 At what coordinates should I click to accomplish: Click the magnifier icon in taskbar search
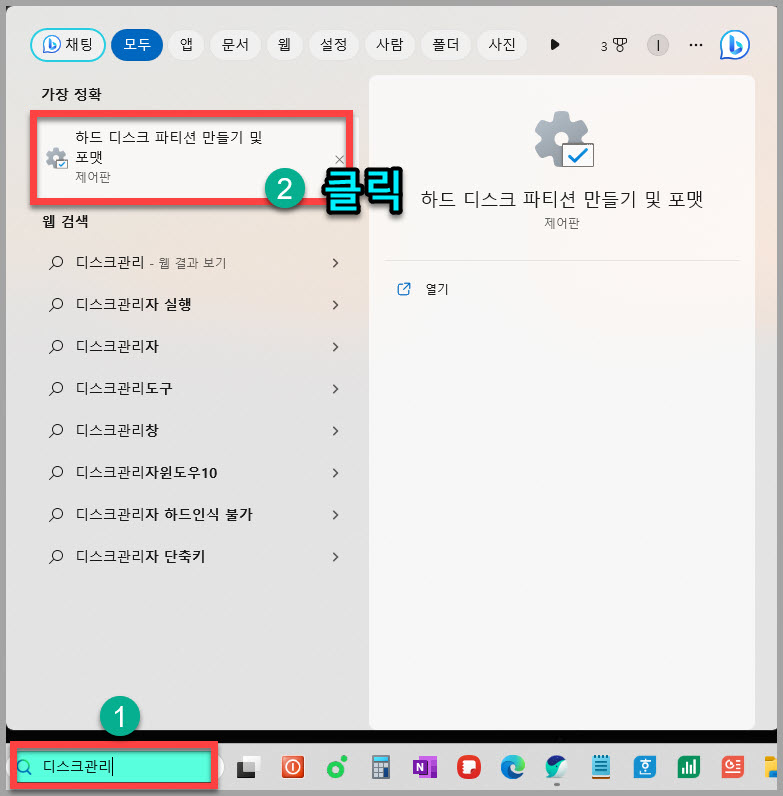click(x=24, y=767)
